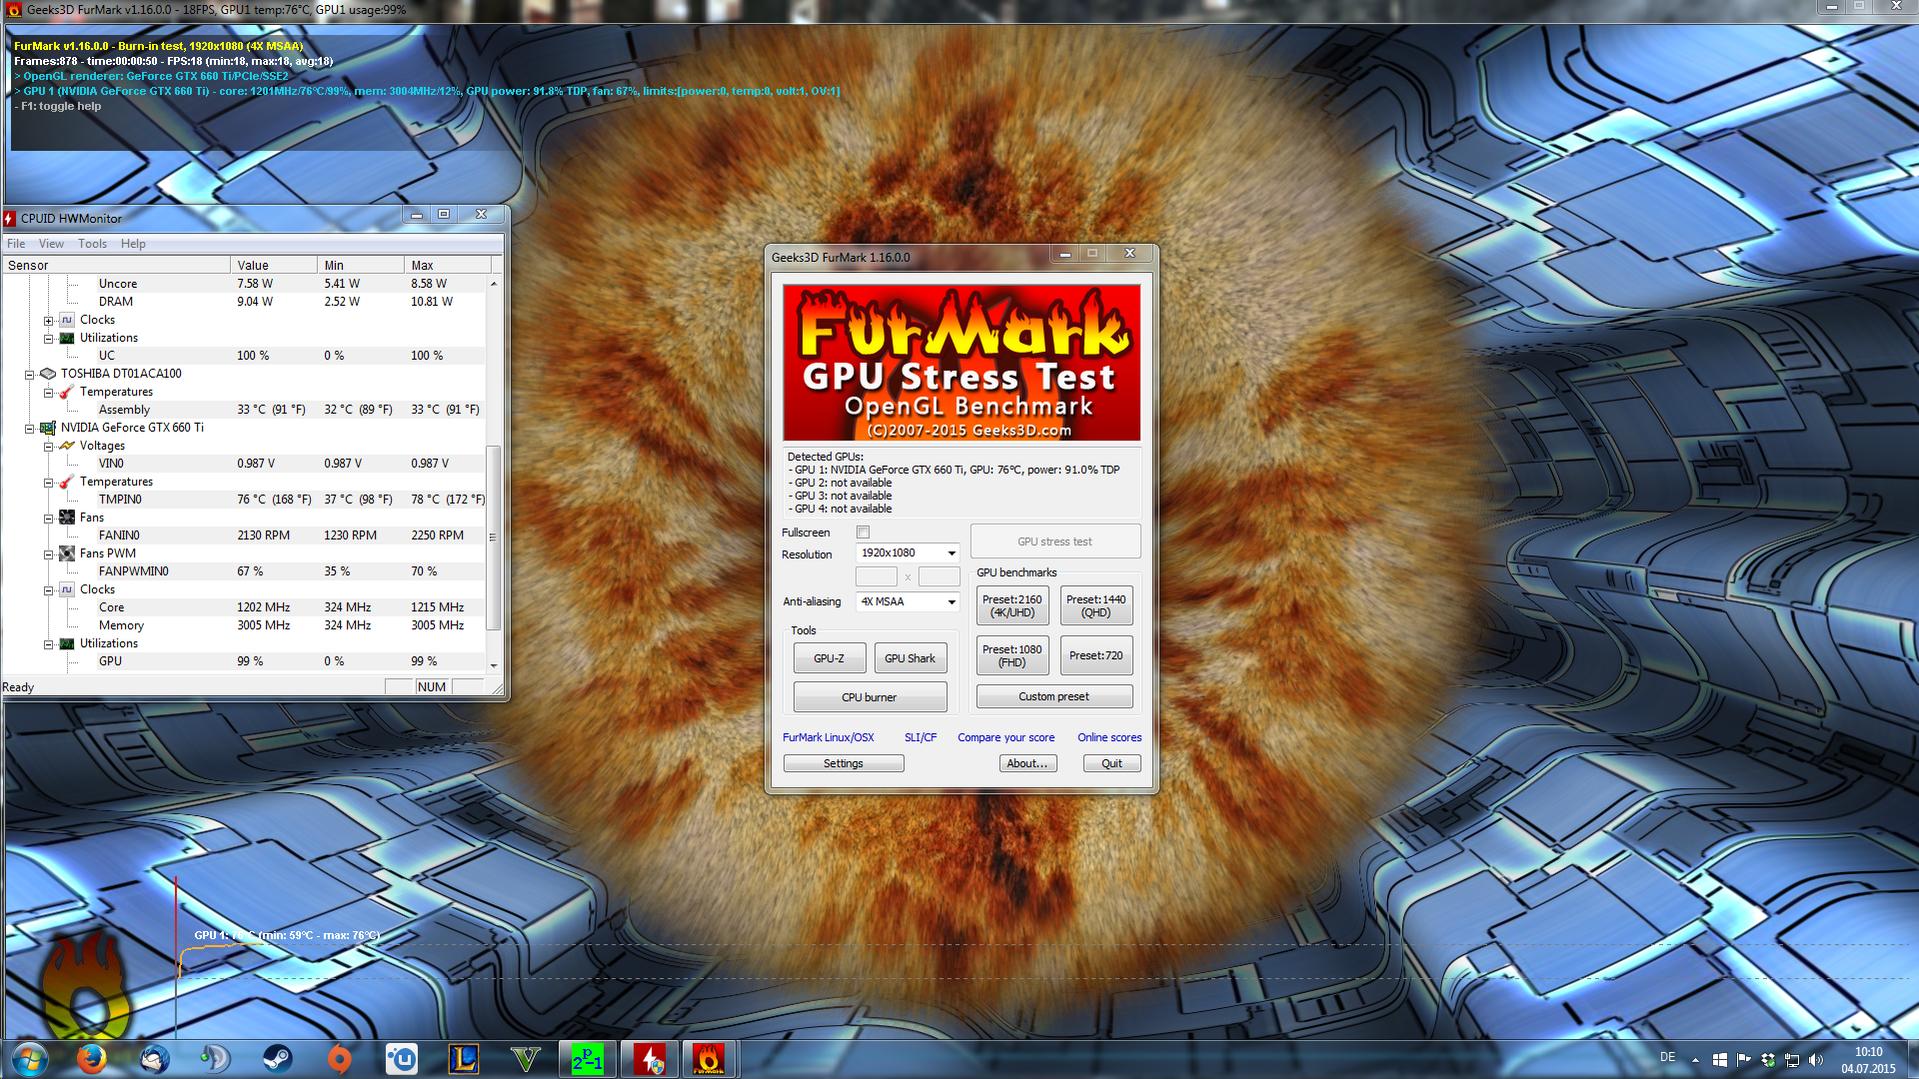This screenshot has width=1919, height=1079.
Task: Start League of Legends from the taskbar
Action: 464,1058
